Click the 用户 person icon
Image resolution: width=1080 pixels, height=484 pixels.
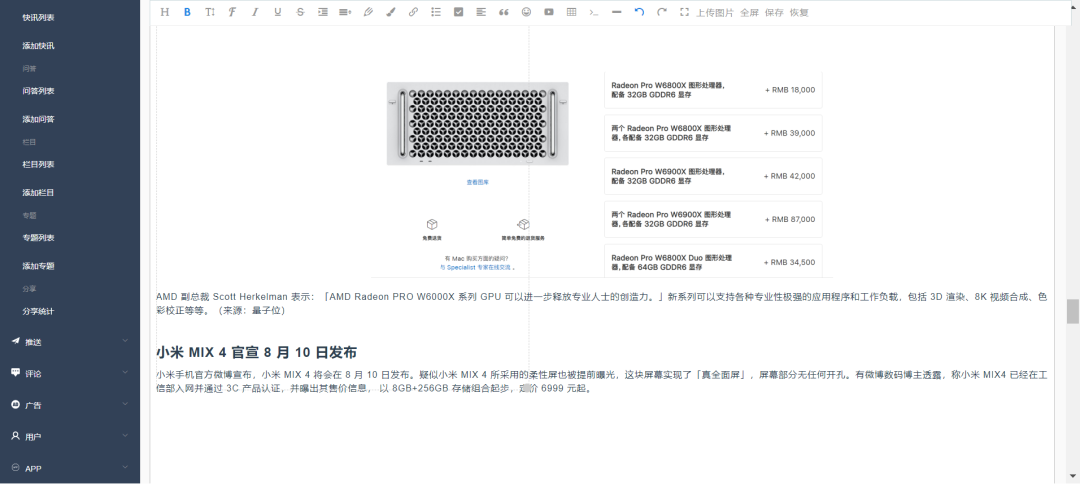point(15,436)
